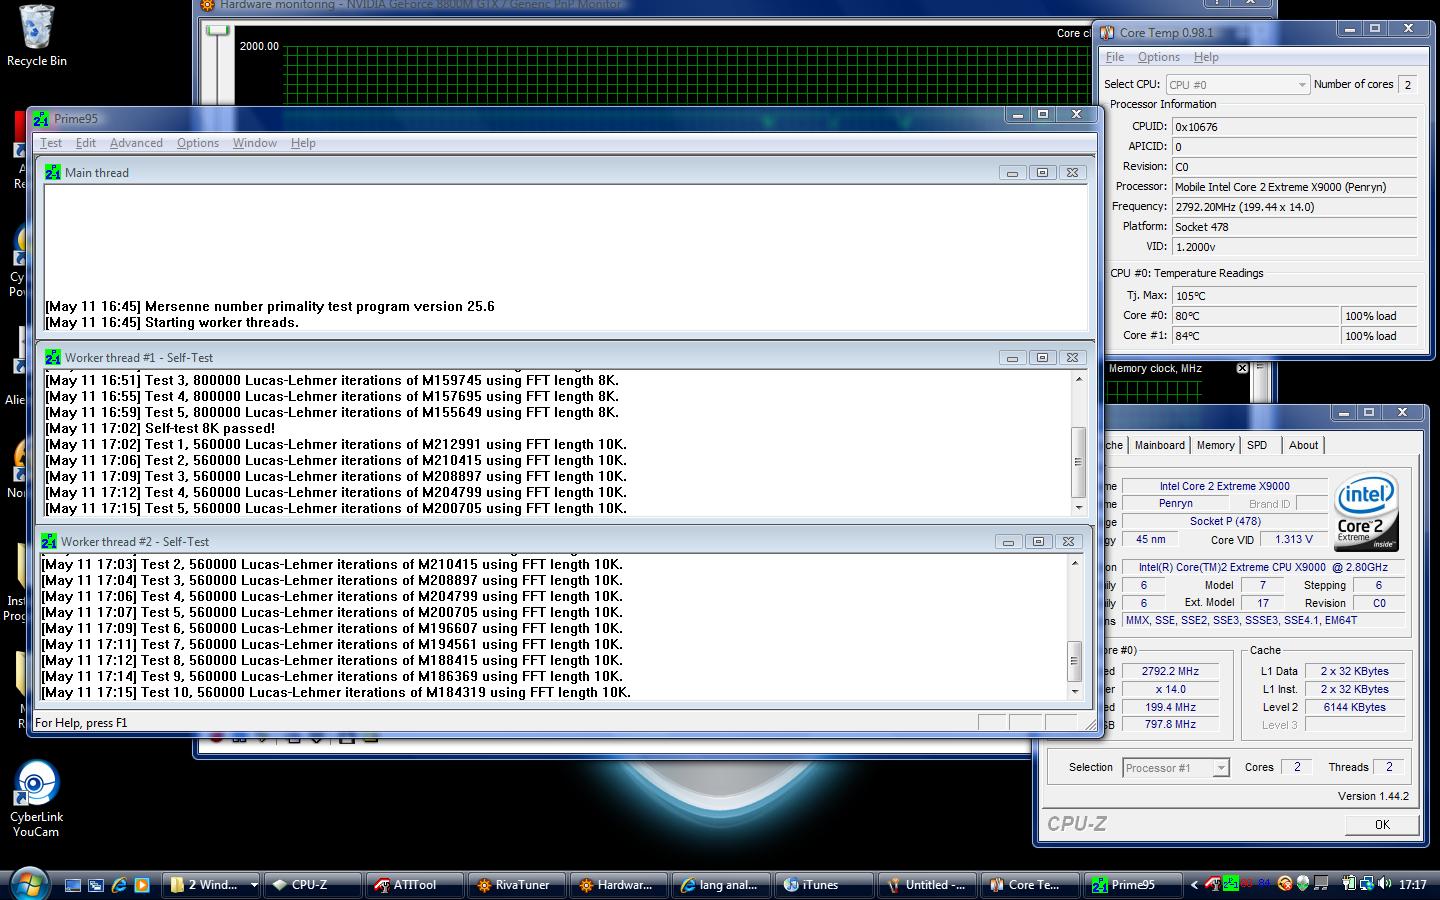The width and height of the screenshot is (1440, 900).
Task: Click Core Temp title bar icon
Action: point(1107,33)
